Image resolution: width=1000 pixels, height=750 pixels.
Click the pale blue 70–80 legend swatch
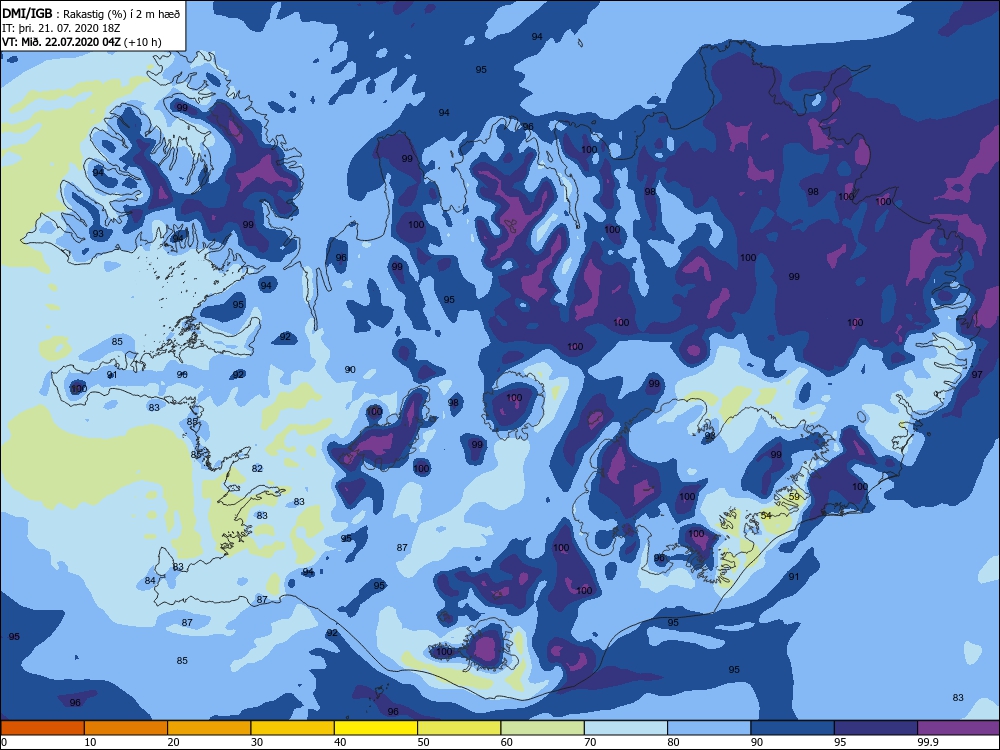pos(626,728)
